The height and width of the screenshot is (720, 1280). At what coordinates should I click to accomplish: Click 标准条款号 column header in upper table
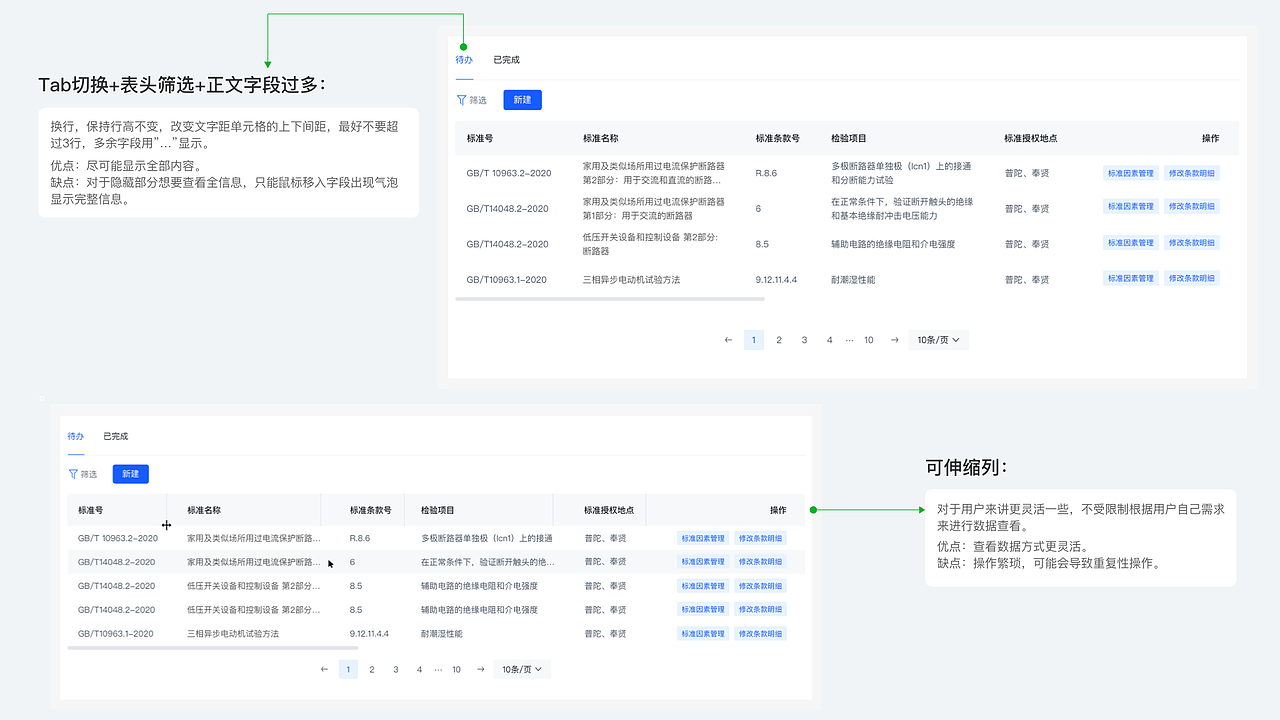tap(778, 138)
